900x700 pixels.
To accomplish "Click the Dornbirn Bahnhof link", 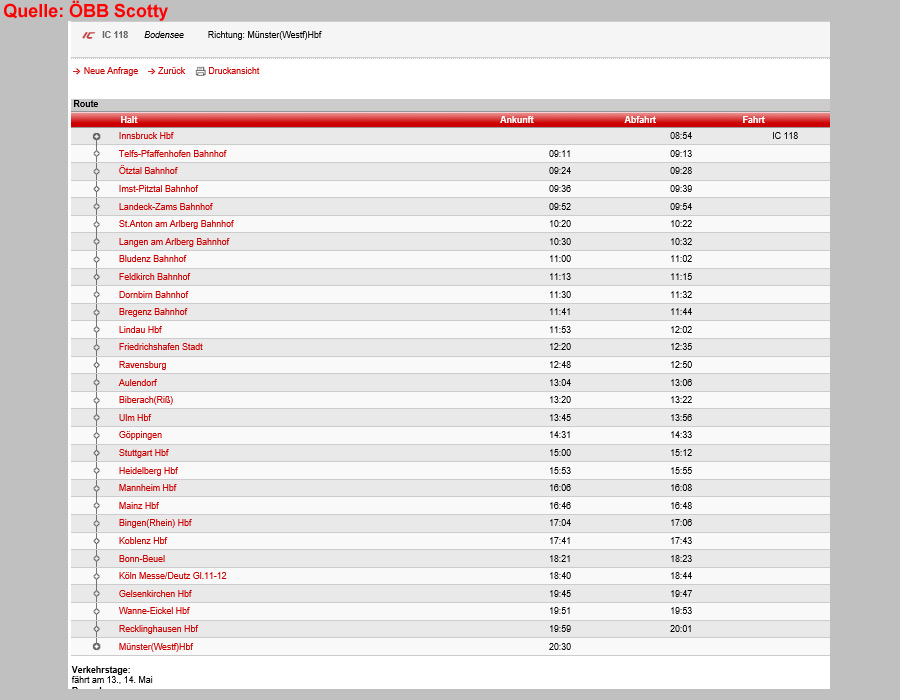I will coord(153,294).
